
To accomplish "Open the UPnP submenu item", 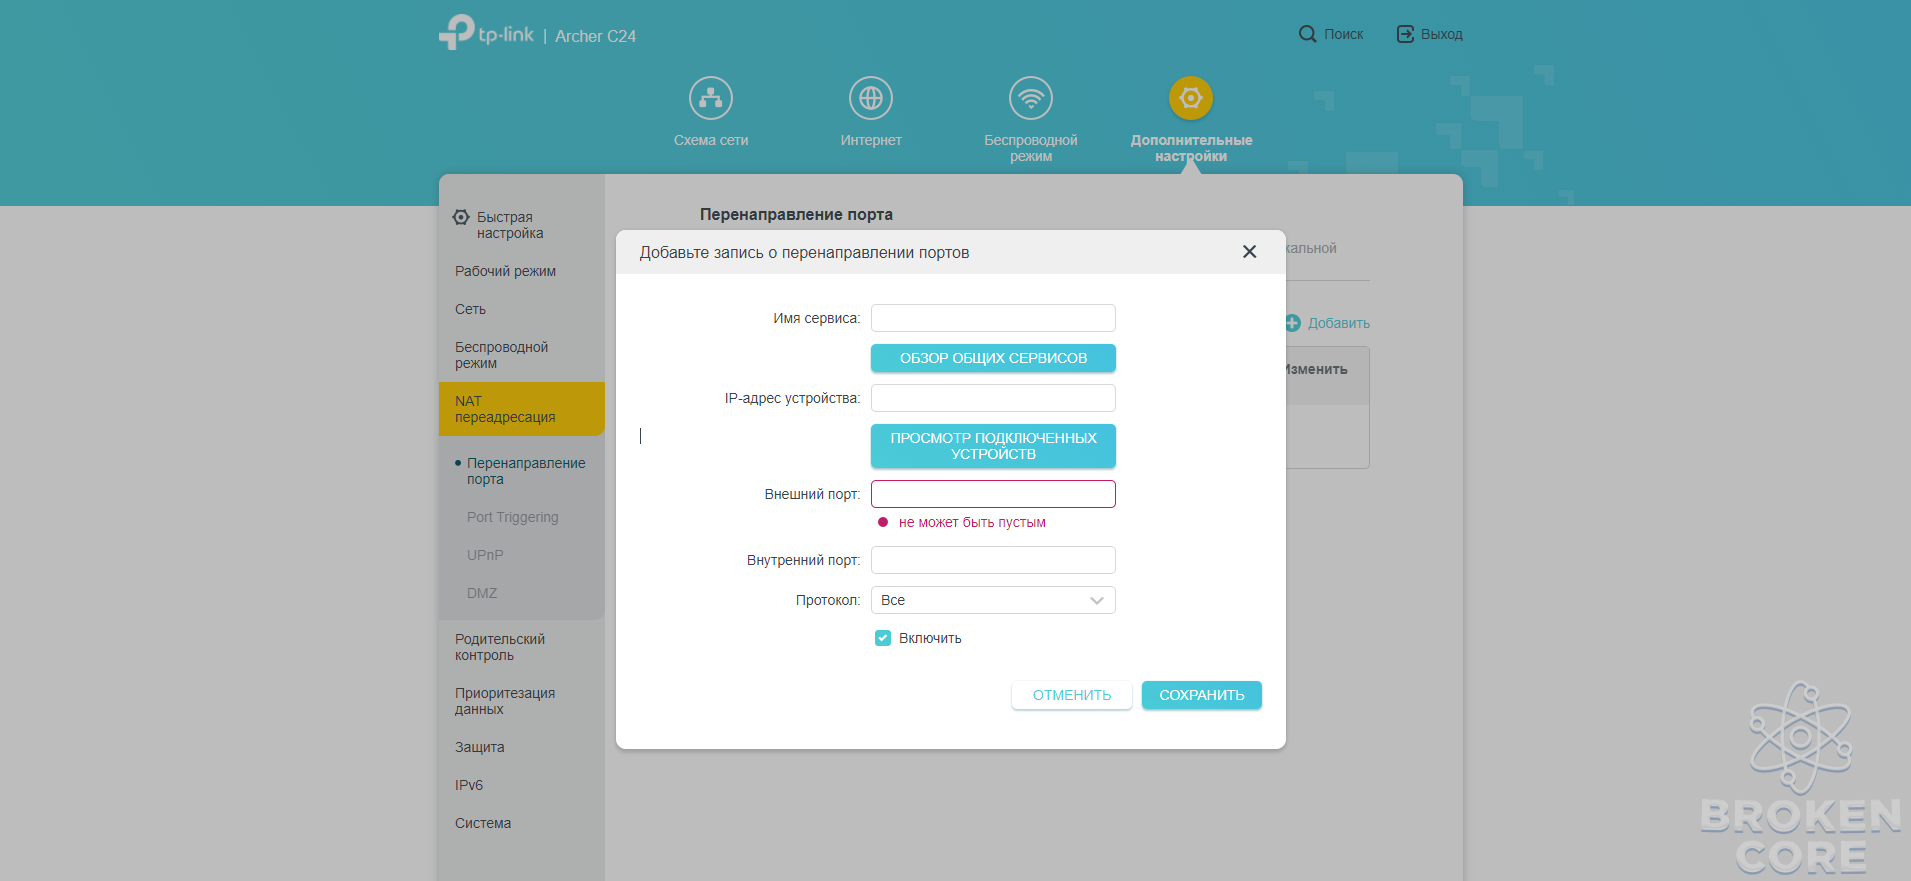I will pos(485,555).
